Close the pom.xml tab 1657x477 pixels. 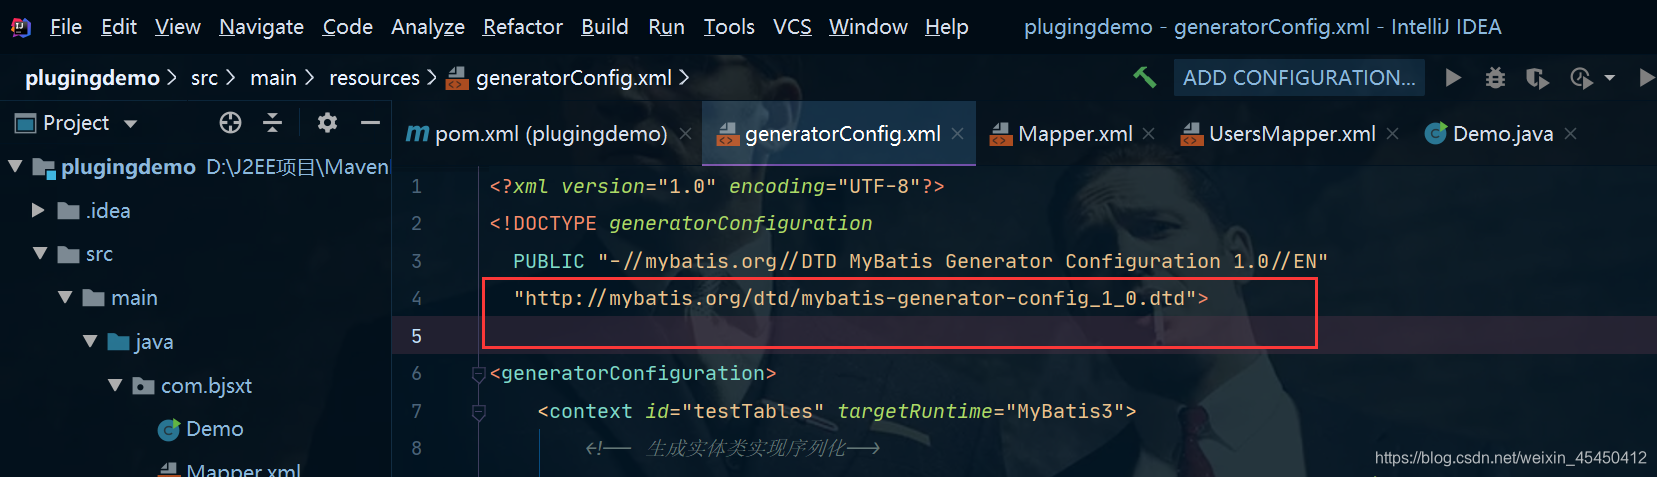coord(686,134)
